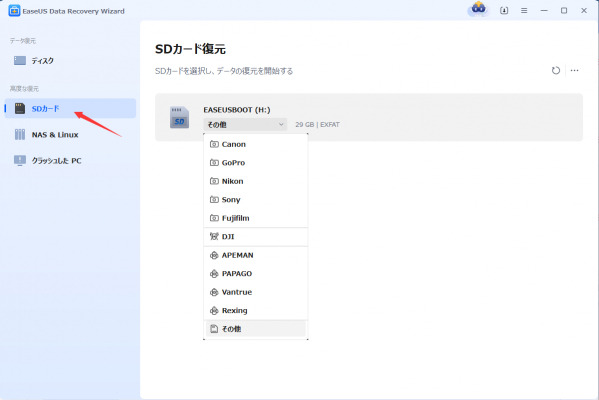
Task: Pick Fujifilm from the brand options
Action: tap(256, 218)
